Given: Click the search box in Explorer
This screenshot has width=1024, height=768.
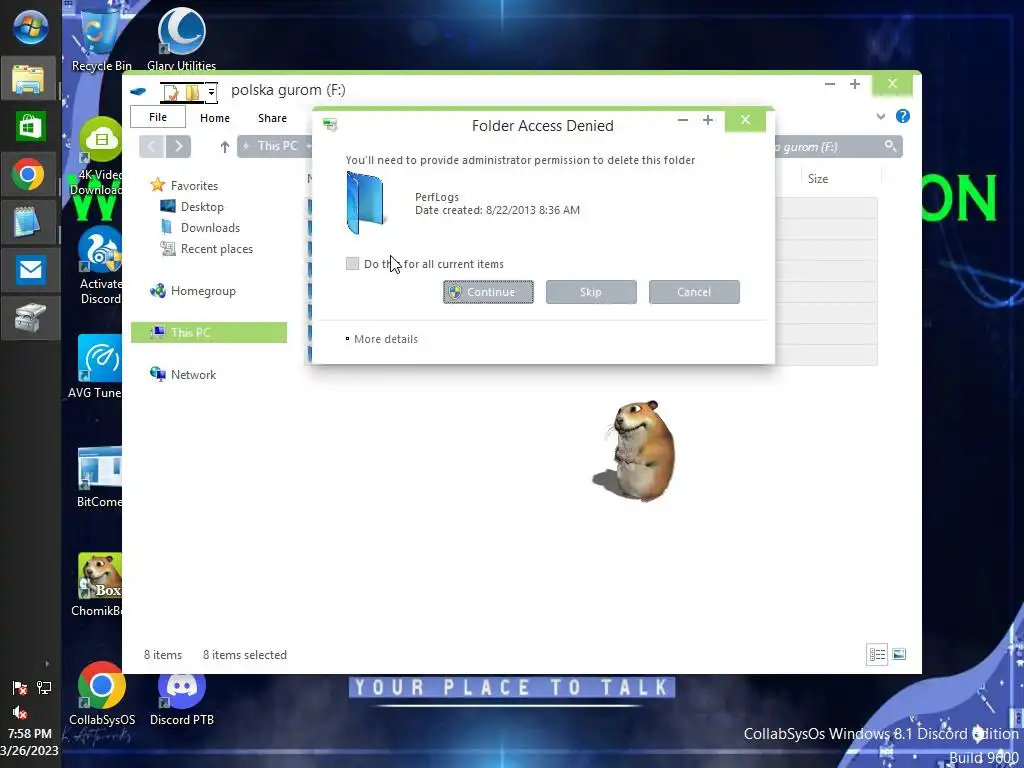Looking at the screenshot, I should [839, 146].
